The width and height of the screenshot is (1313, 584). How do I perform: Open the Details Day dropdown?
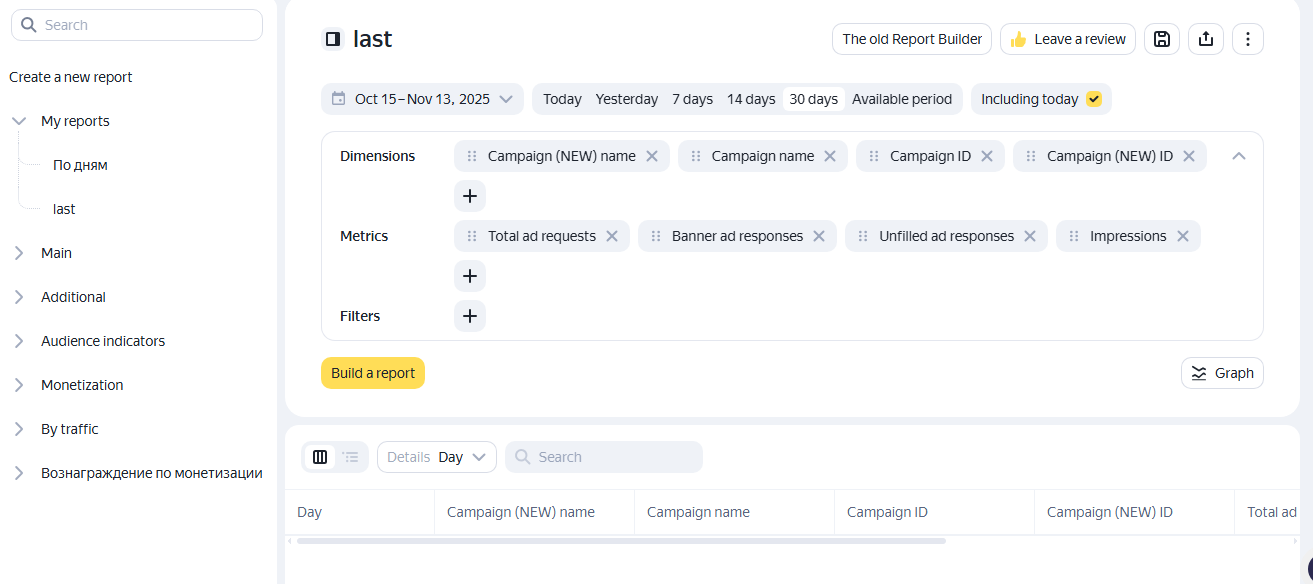point(436,457)
